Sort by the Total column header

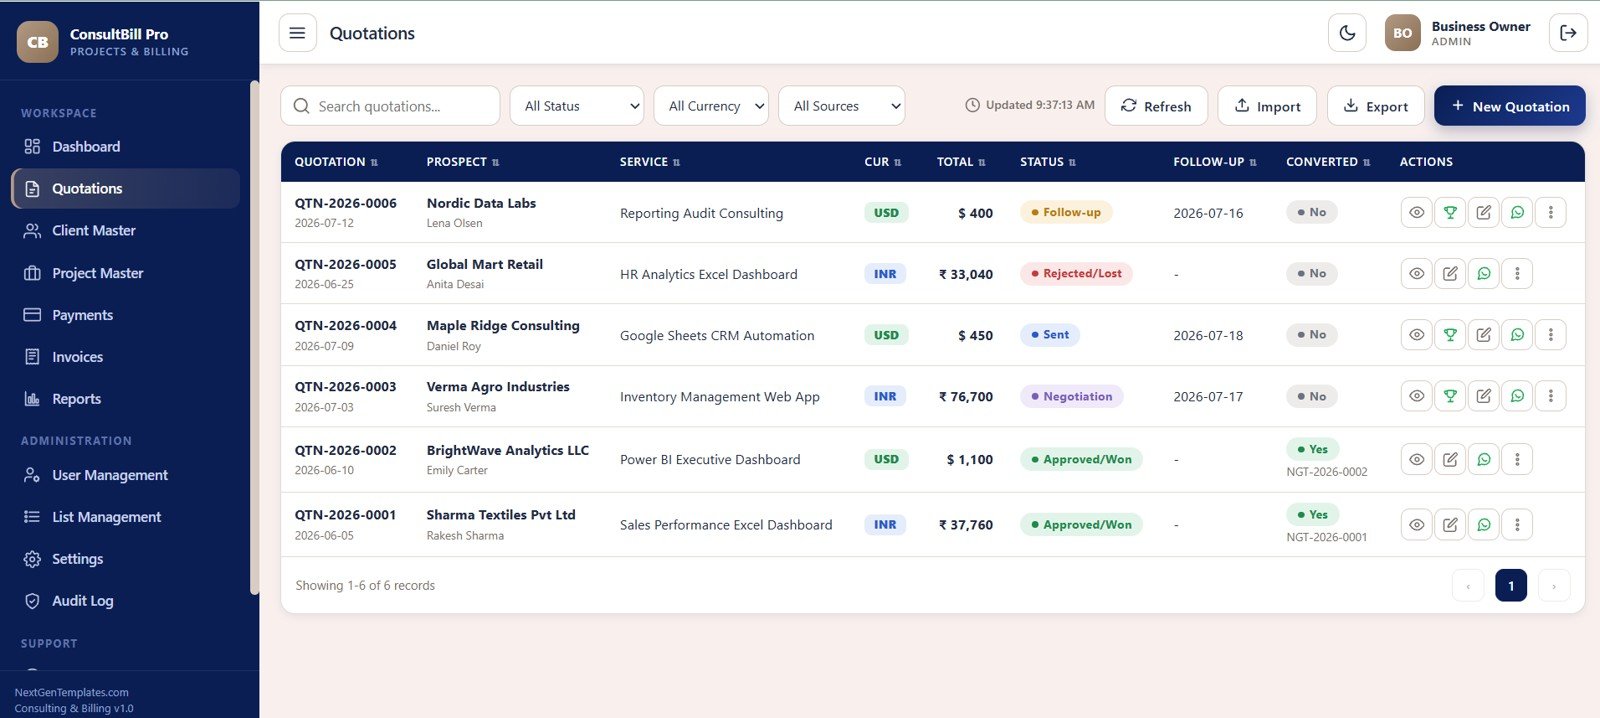(961, 162)
